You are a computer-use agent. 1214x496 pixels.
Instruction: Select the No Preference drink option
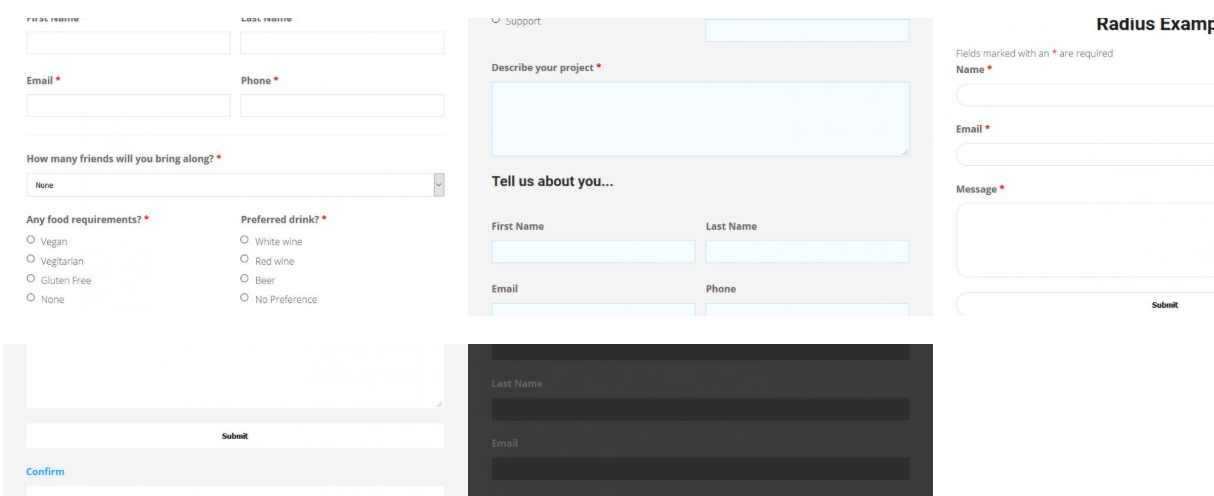245,298
